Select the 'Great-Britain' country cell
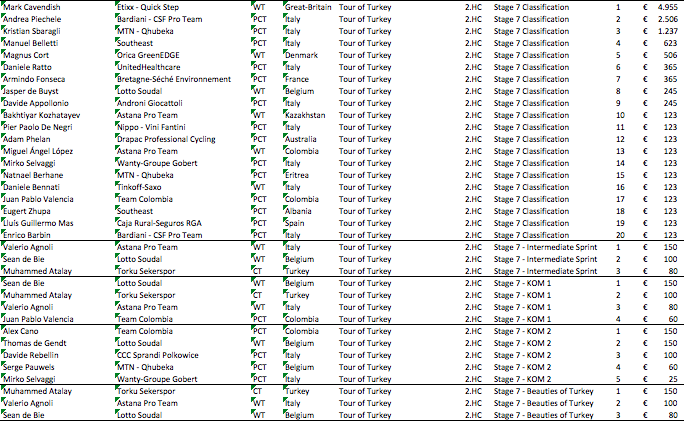The width and height of the screenshot is (684, 421). click(308, 7)
